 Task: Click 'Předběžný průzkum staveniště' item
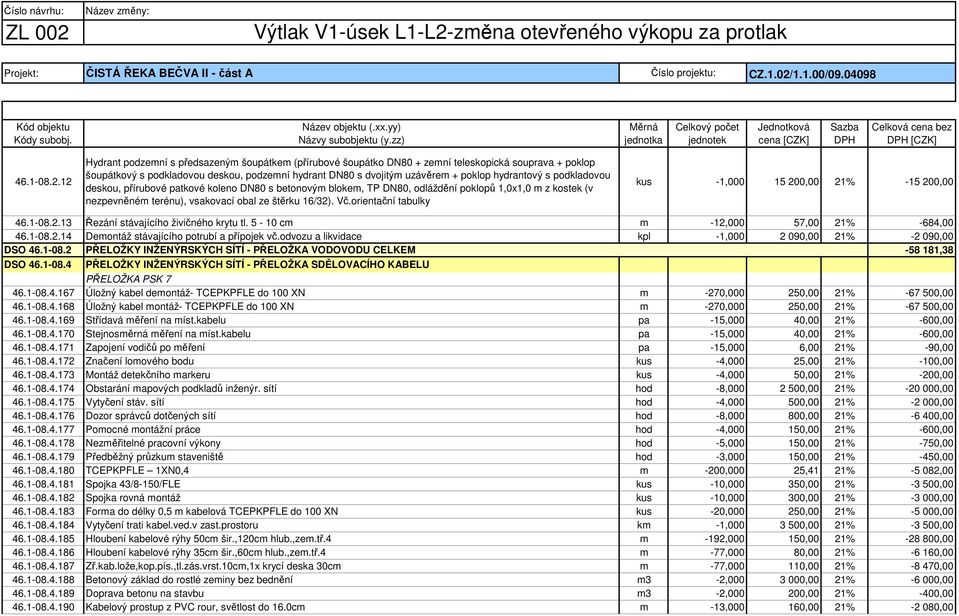(x=154, y=456)
